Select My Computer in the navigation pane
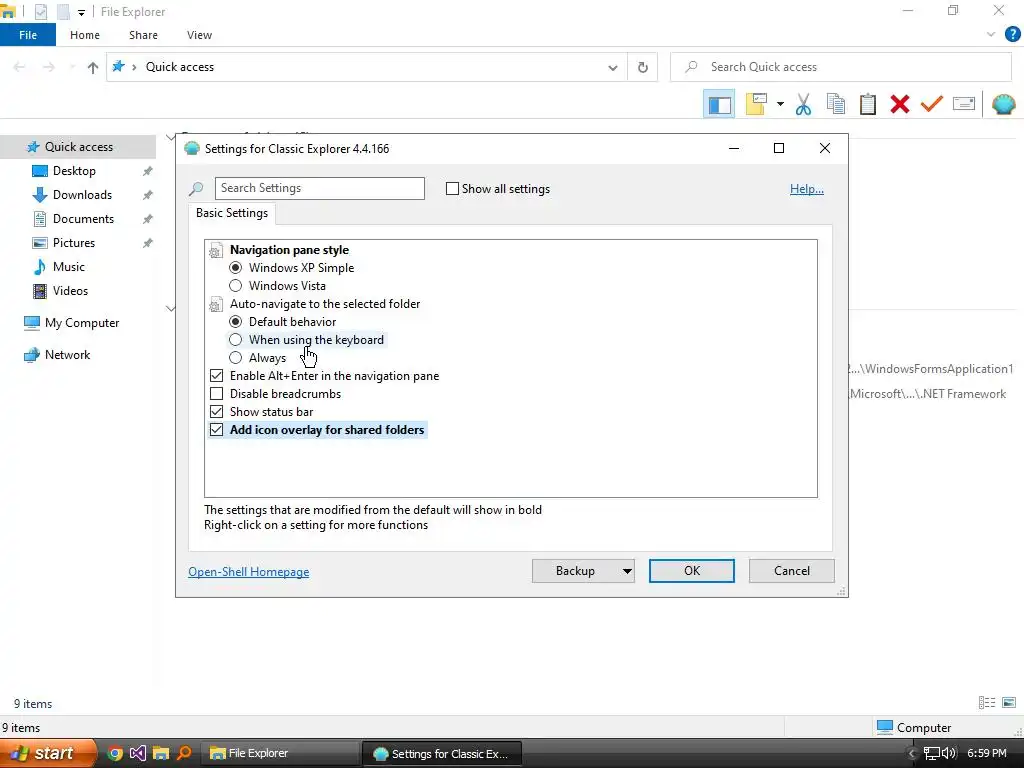The height and width of the screenshot is (768, 1024). pyautogui.click(x=82, y=323)
